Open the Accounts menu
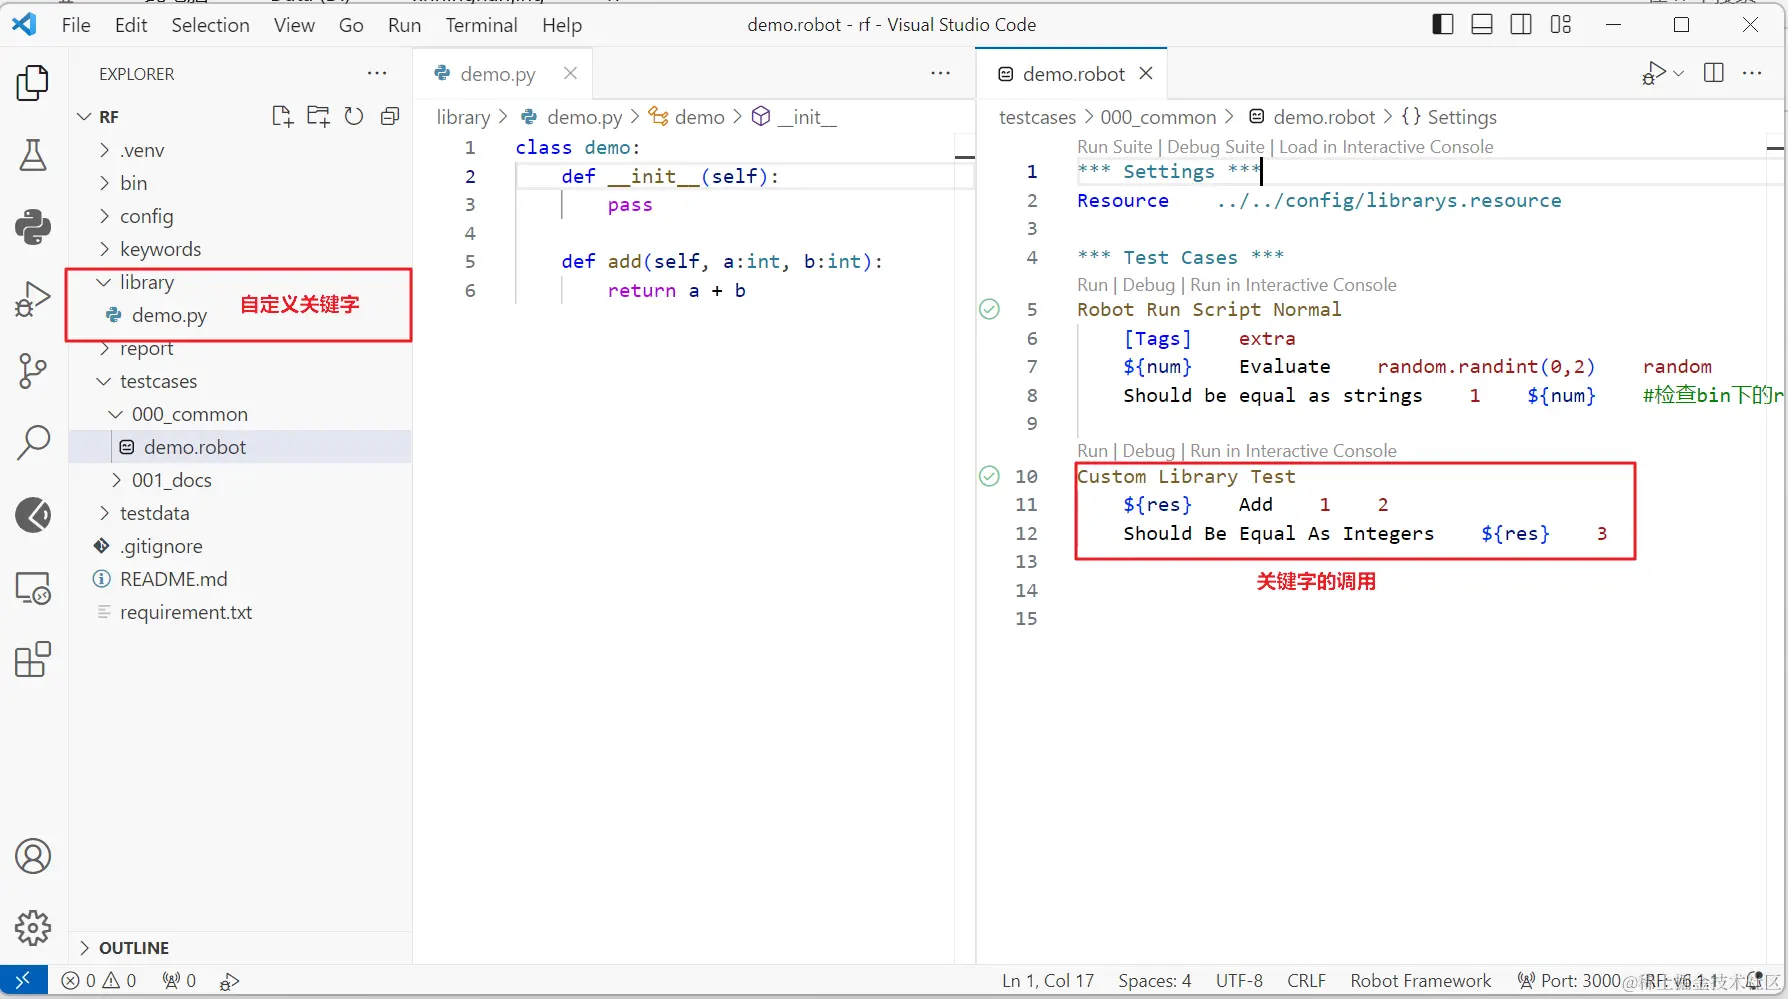The height and width of the screenshot is (999, 1788). 33,857
